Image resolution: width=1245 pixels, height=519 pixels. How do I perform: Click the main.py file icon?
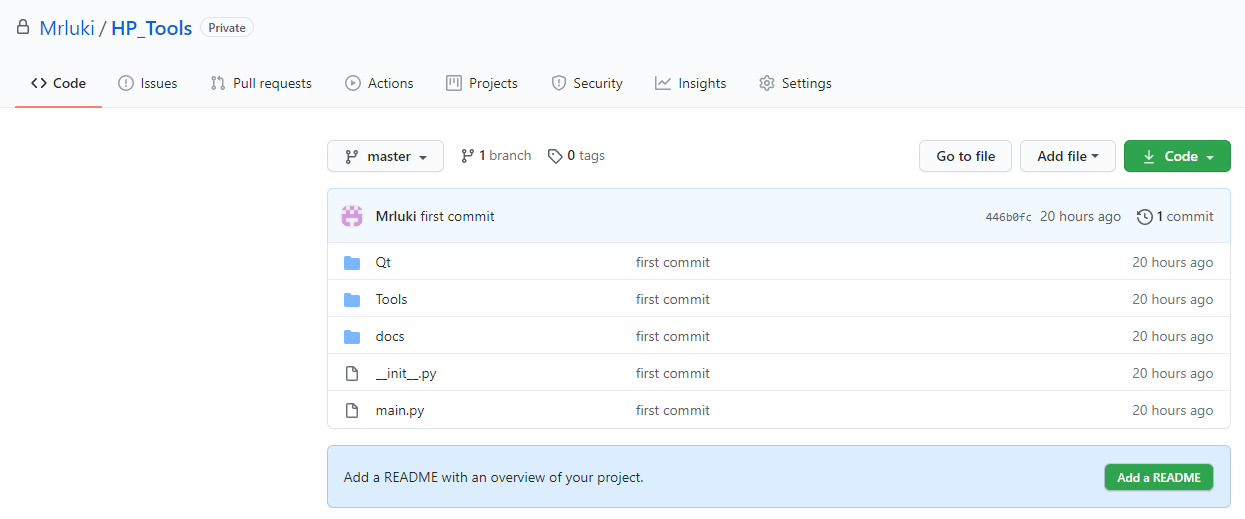351,410
